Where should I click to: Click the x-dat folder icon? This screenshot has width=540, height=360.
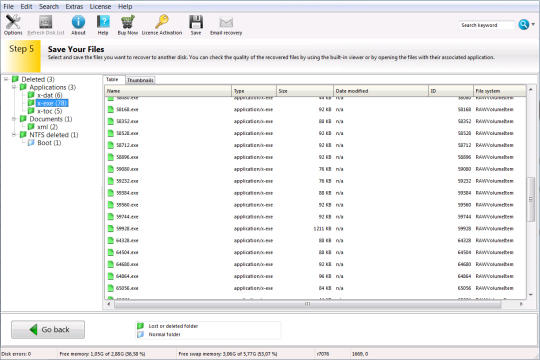[x=31, y=95]
